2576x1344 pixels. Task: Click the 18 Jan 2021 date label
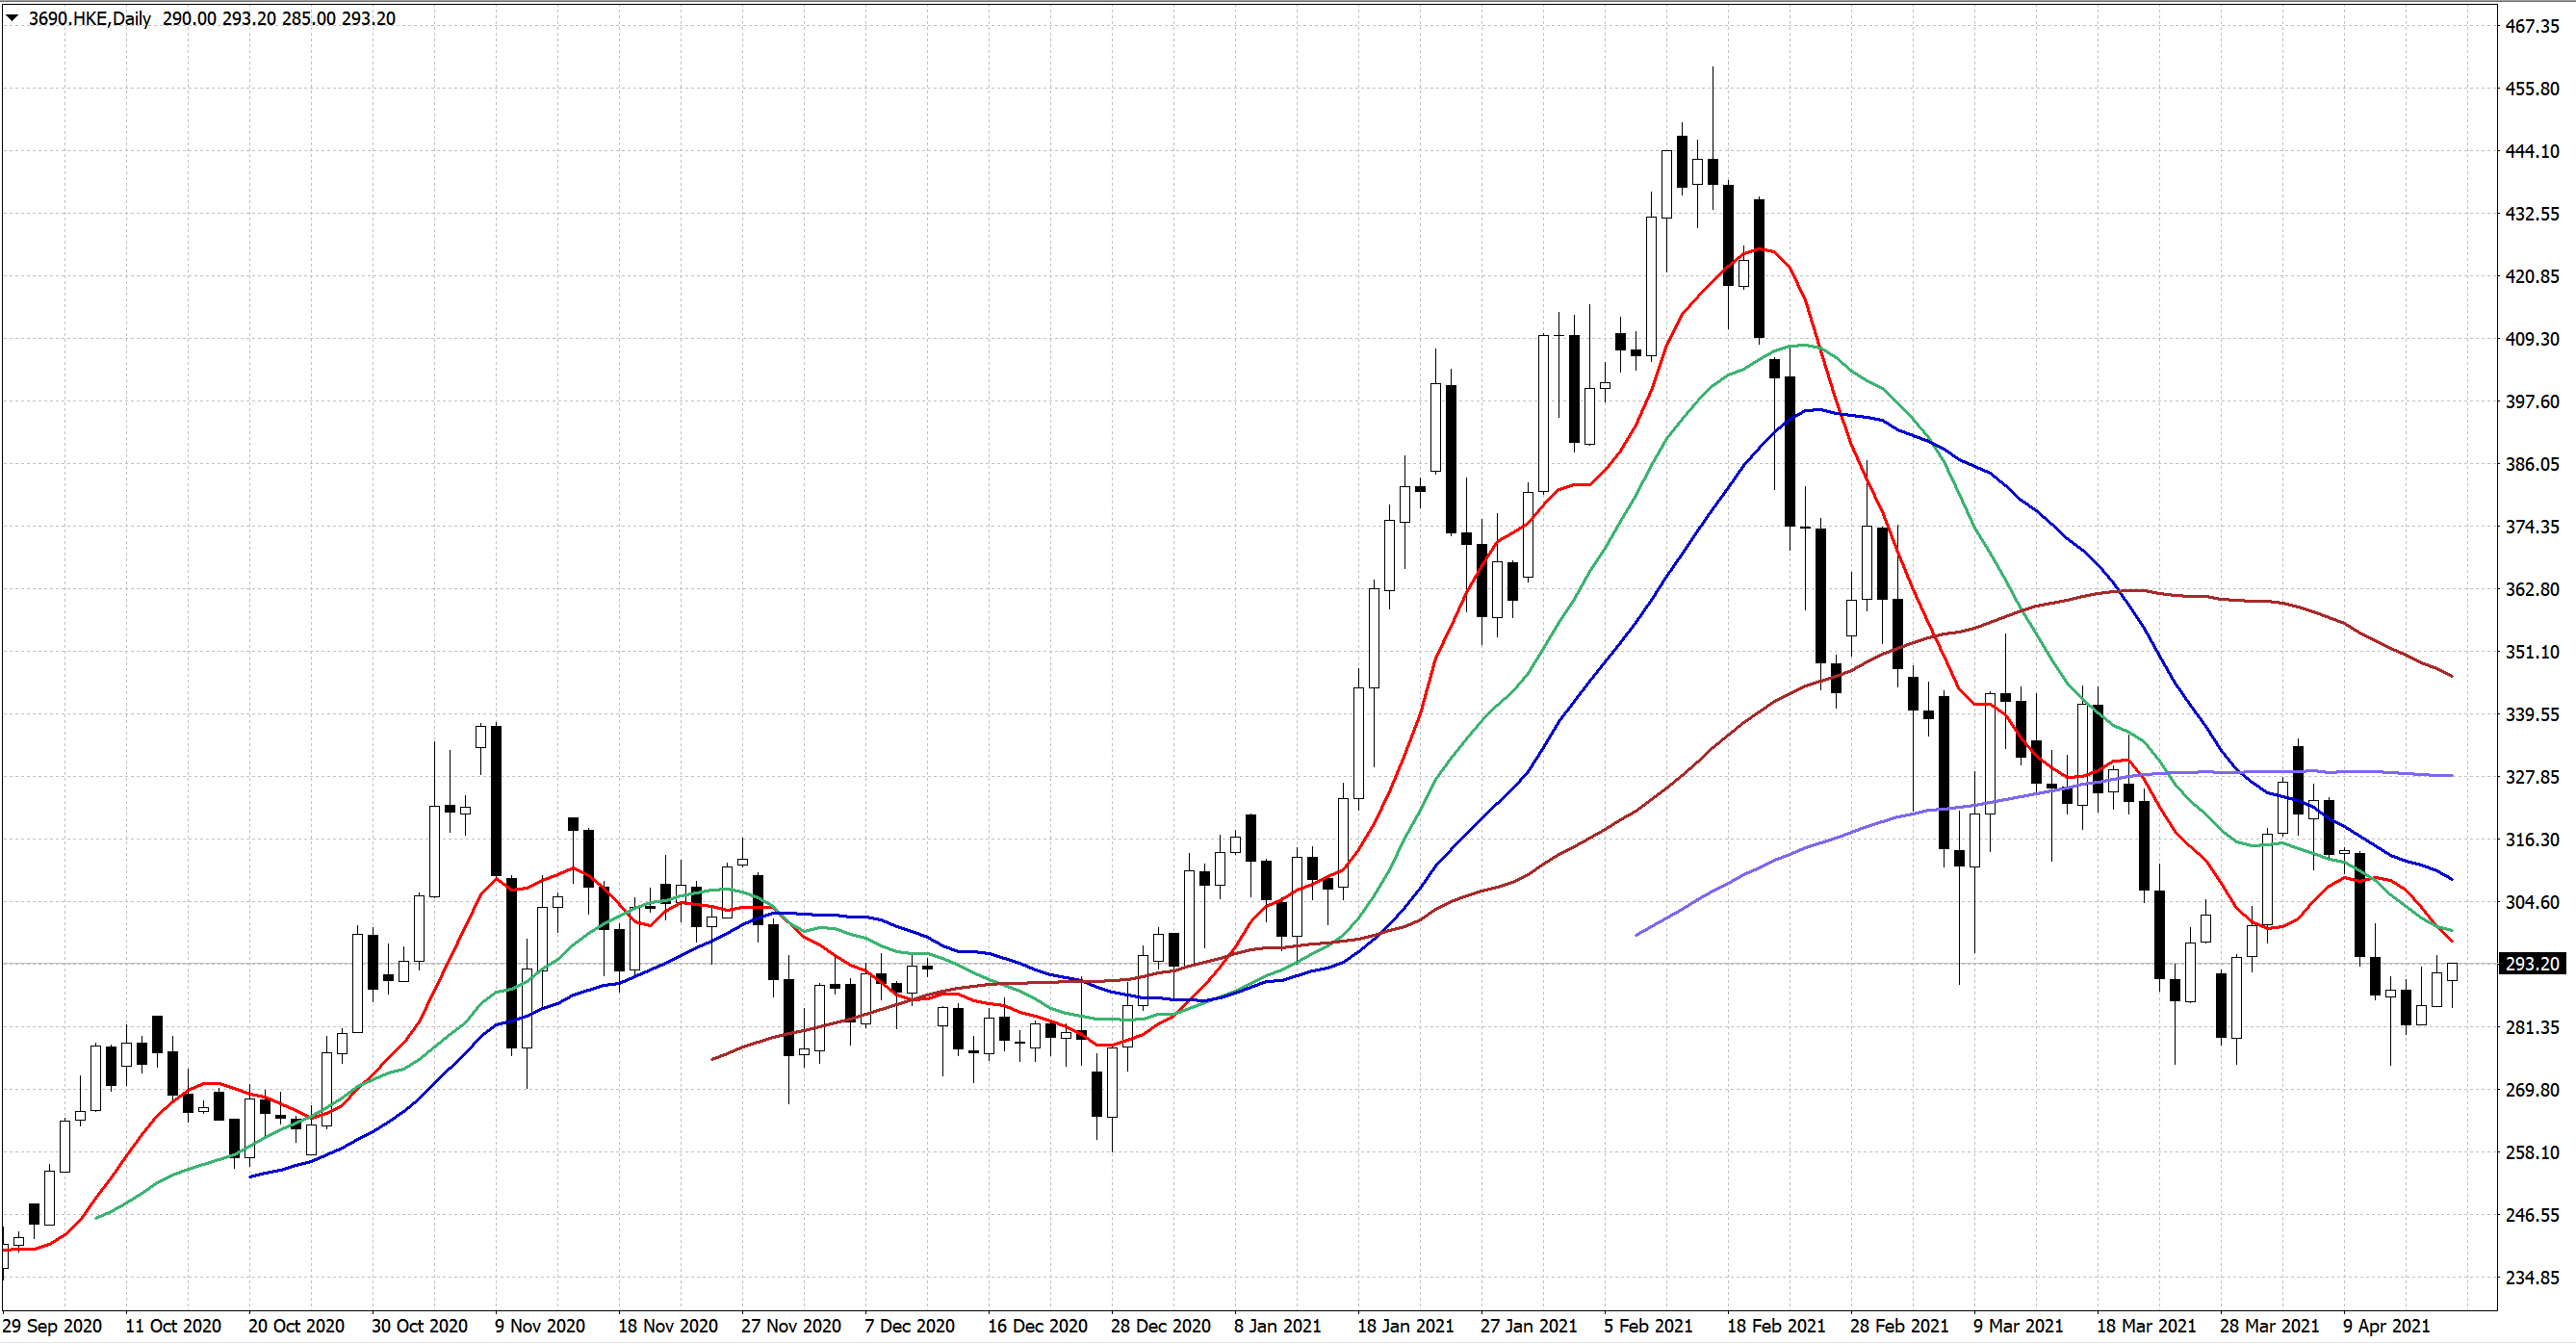click(x=1405, y=1326)
